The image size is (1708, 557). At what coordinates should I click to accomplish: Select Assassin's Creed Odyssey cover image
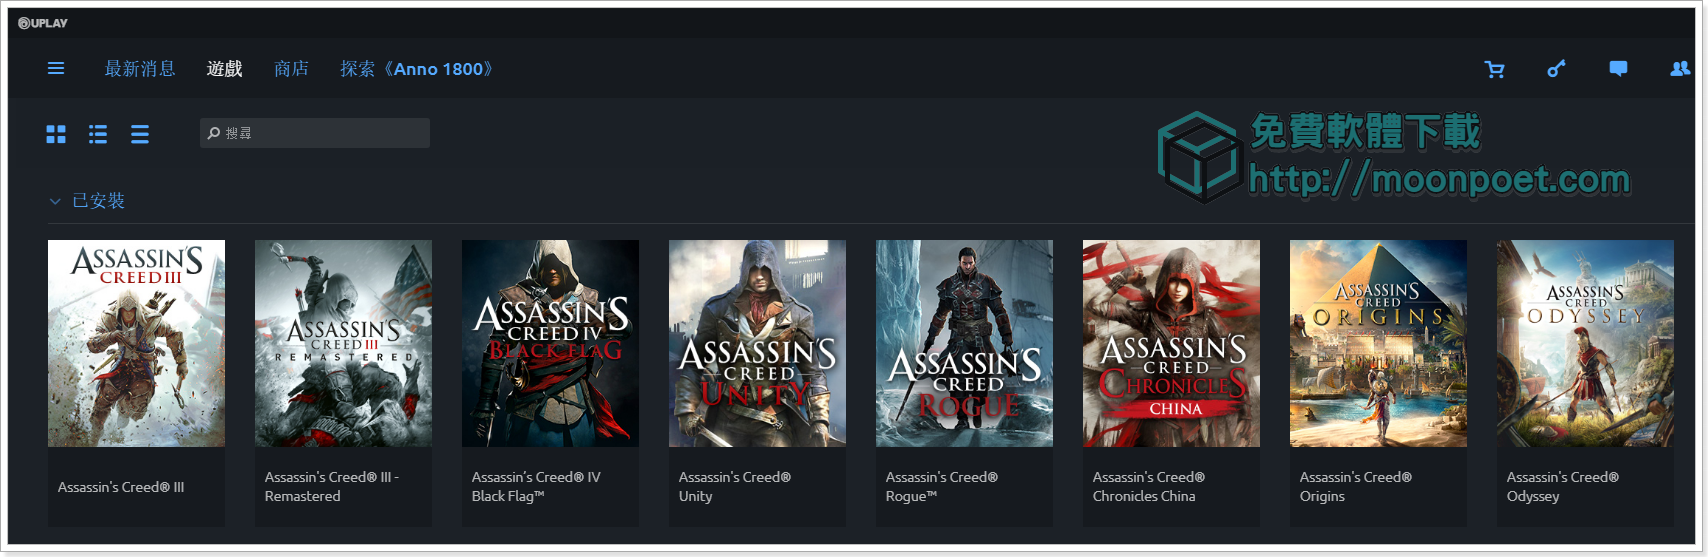tap(1585, 343)
